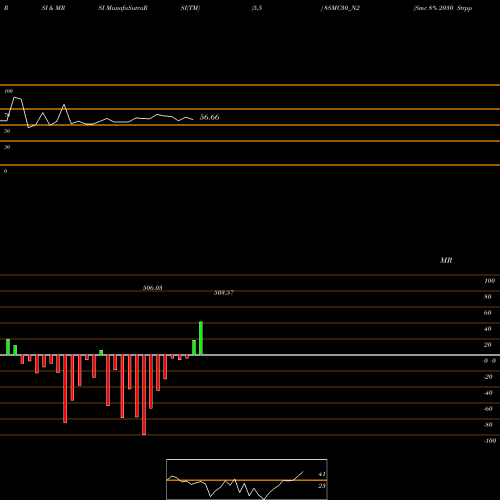500x500 pixels.
Task: Click the 80 label on MR axis
Action: click(488, 297)
